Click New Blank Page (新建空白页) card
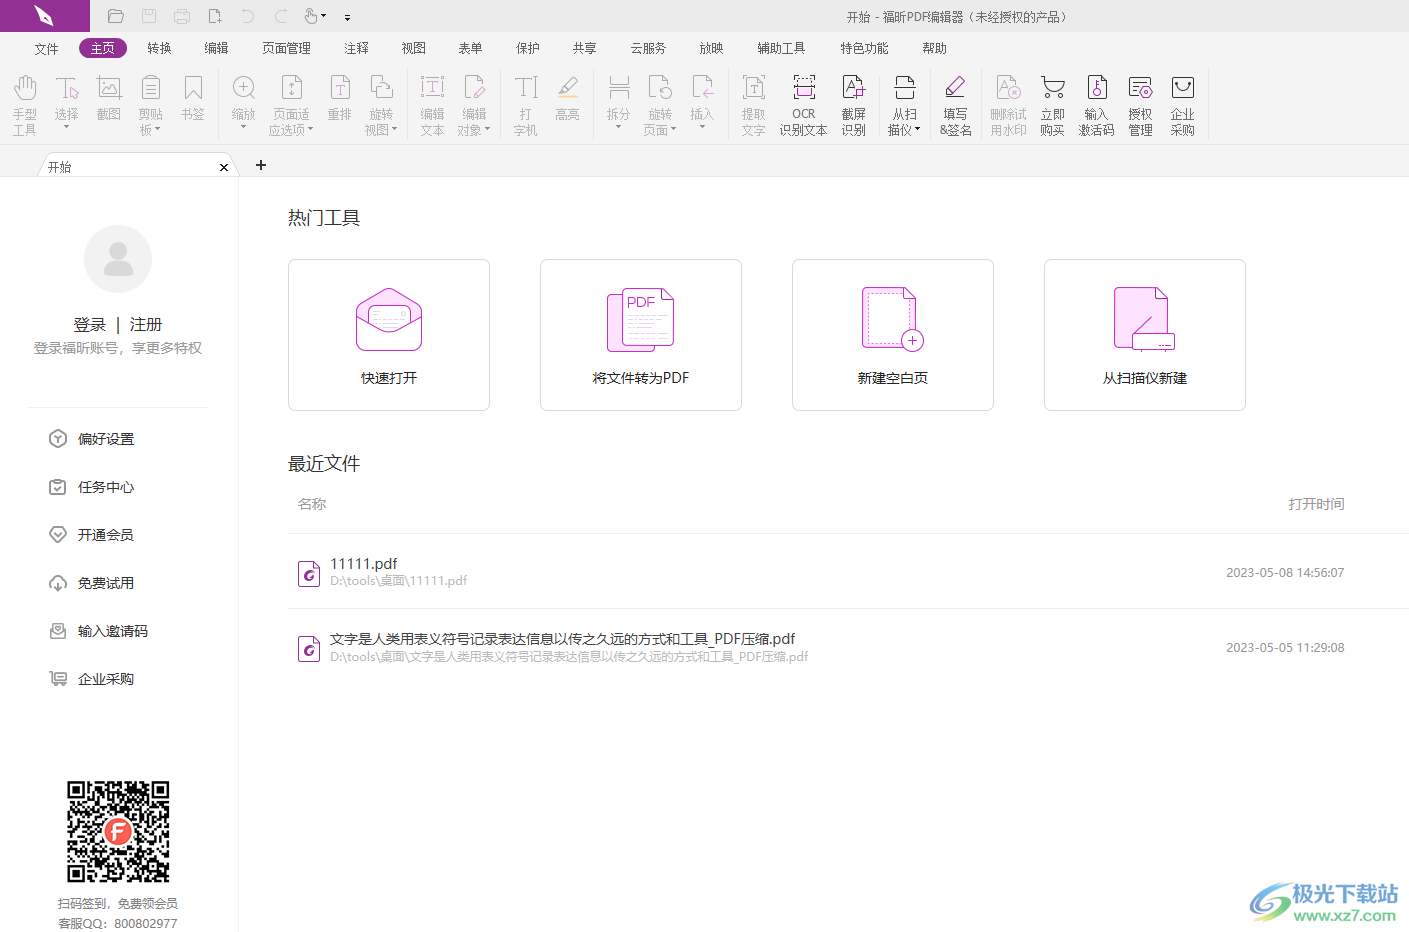Image resolution: width=1409 pixels, height=932 pixels. 893,335
